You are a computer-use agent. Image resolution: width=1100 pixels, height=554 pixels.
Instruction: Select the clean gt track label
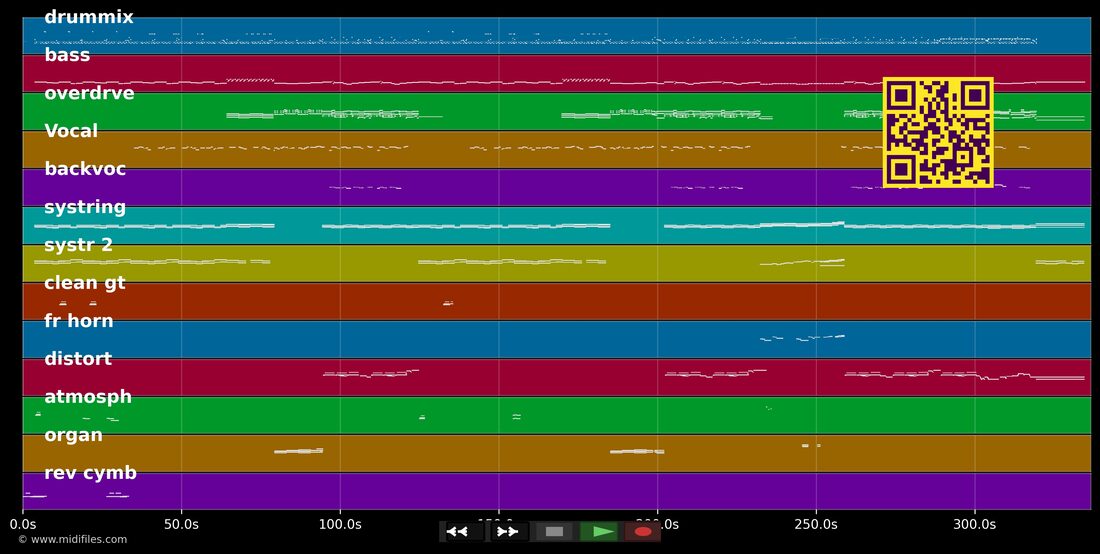[85, 283]
